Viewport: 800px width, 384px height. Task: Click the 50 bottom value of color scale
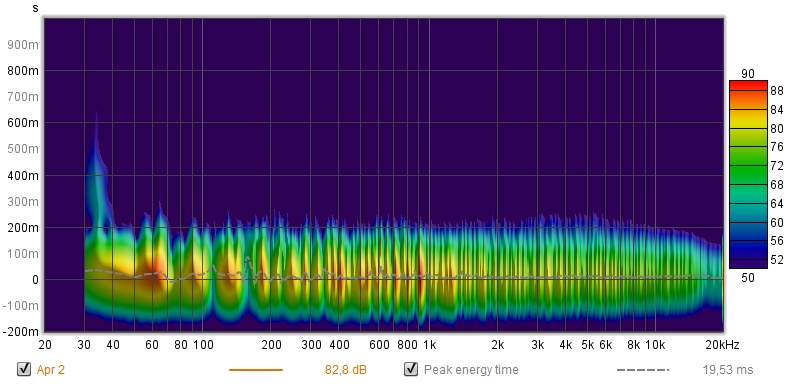click(x=747, y=278)
